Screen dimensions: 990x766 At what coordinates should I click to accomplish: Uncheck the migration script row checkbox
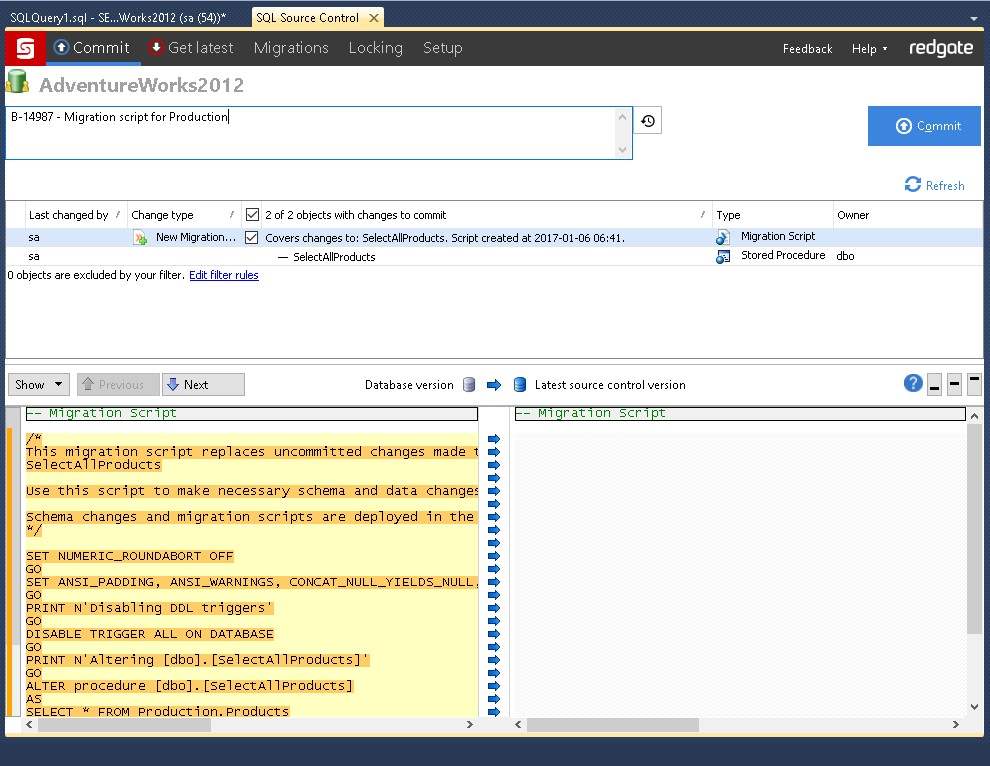click(x=252, y=238)
